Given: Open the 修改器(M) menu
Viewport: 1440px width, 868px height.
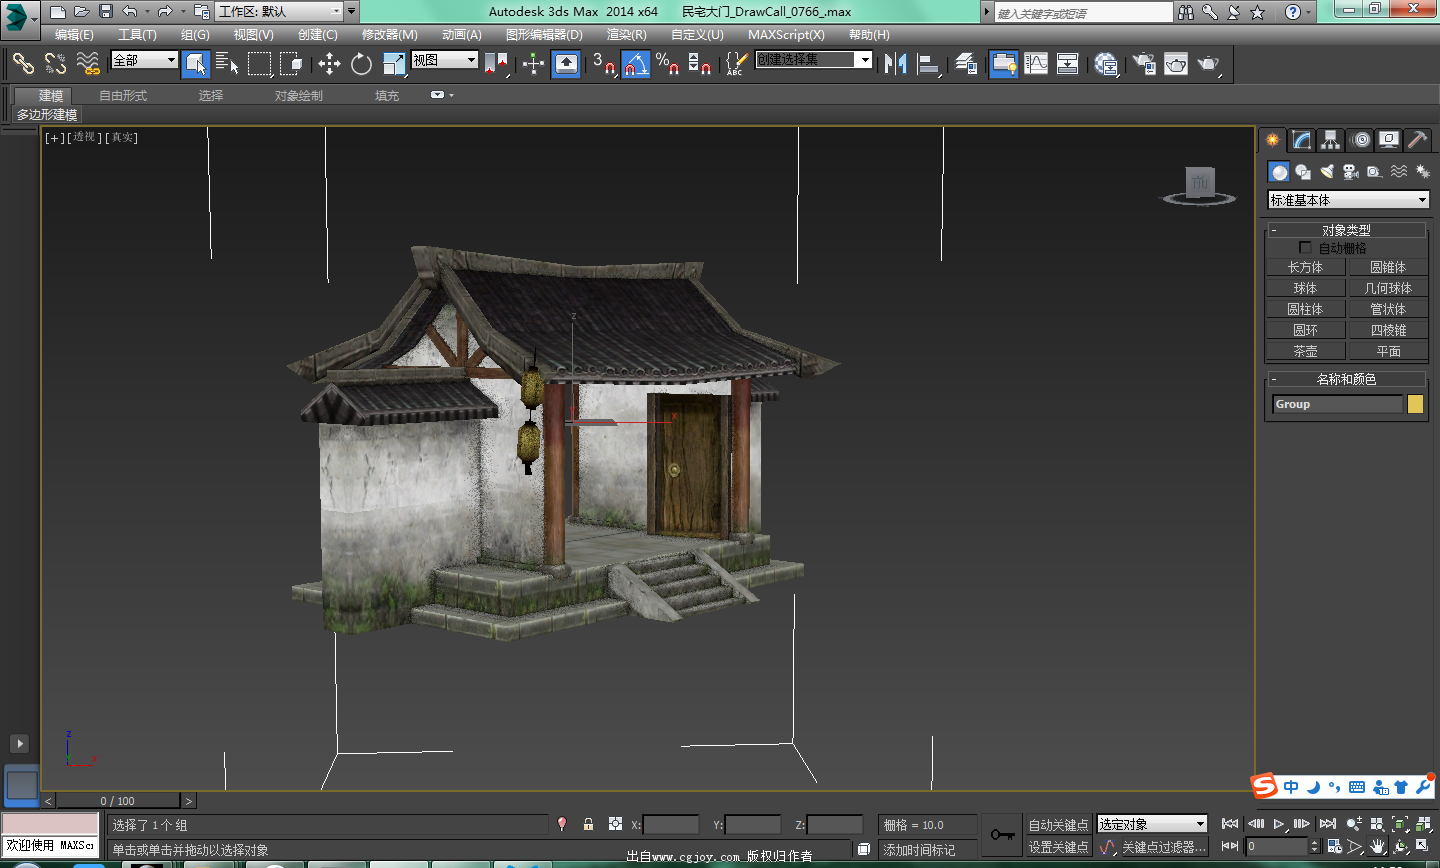Looking at the screenshot, I should click(389, 35).
